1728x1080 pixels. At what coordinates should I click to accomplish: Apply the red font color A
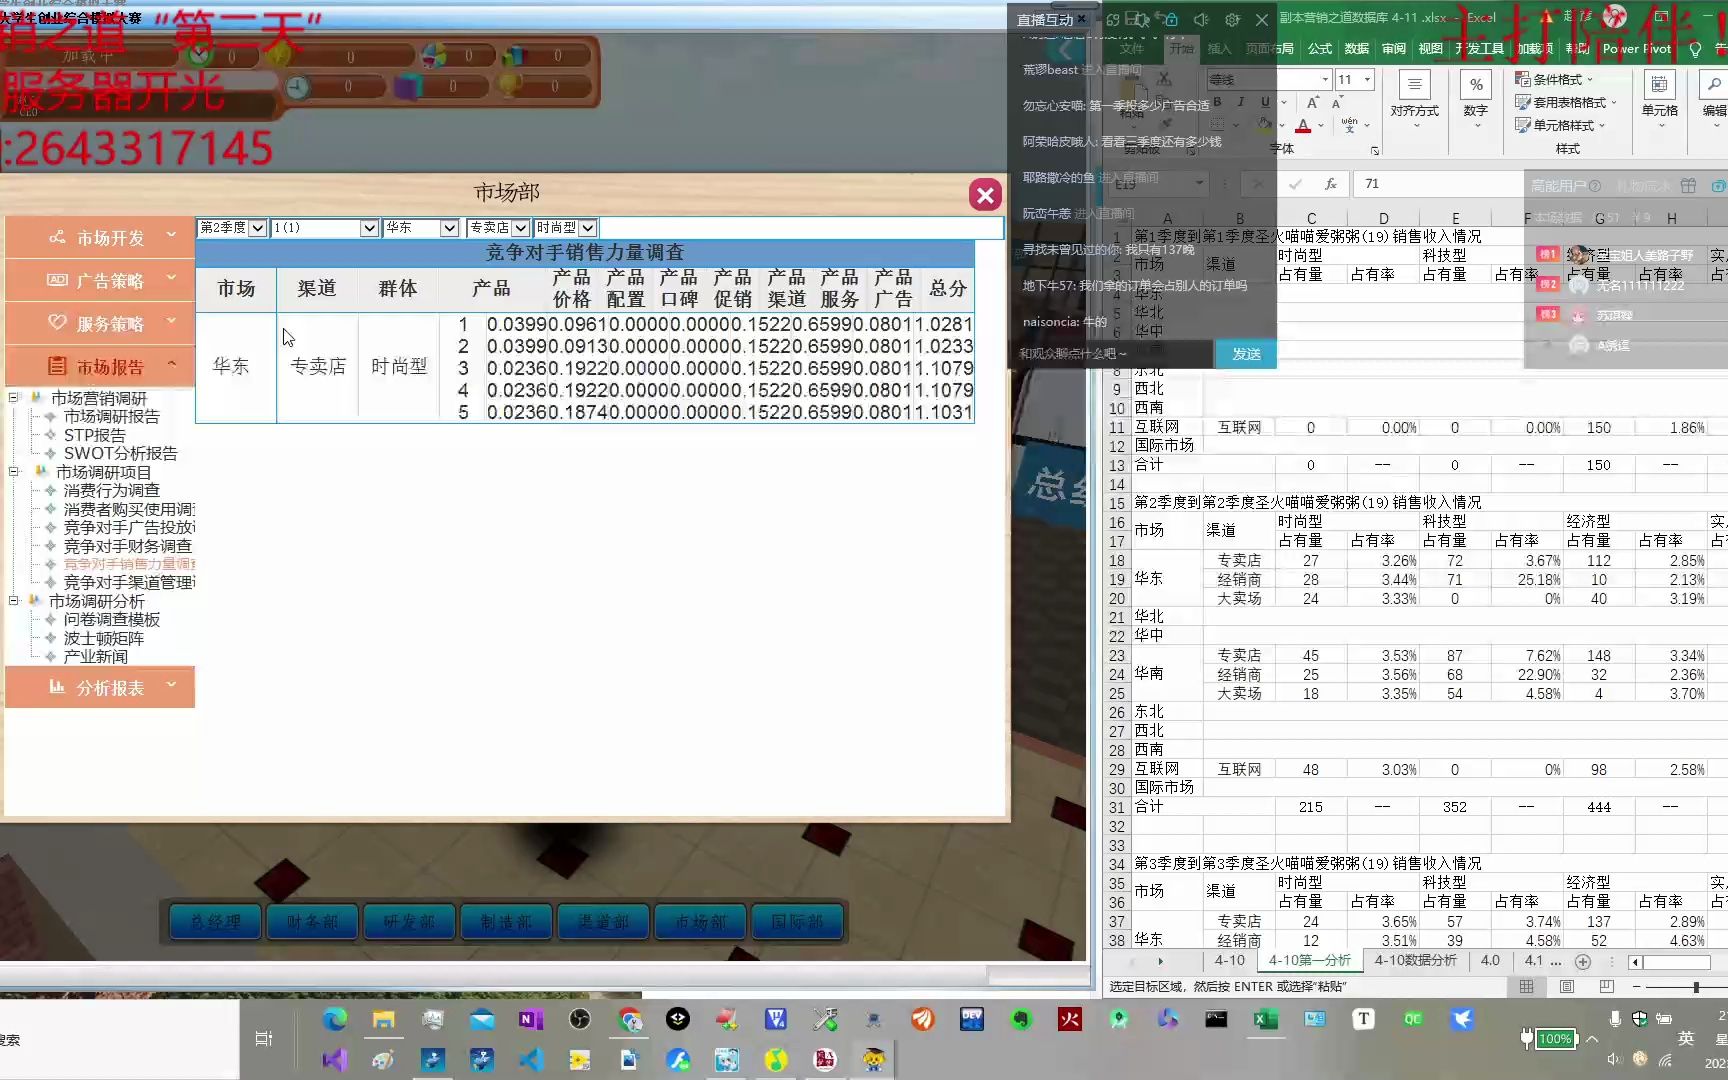[x=1303, y=126]
